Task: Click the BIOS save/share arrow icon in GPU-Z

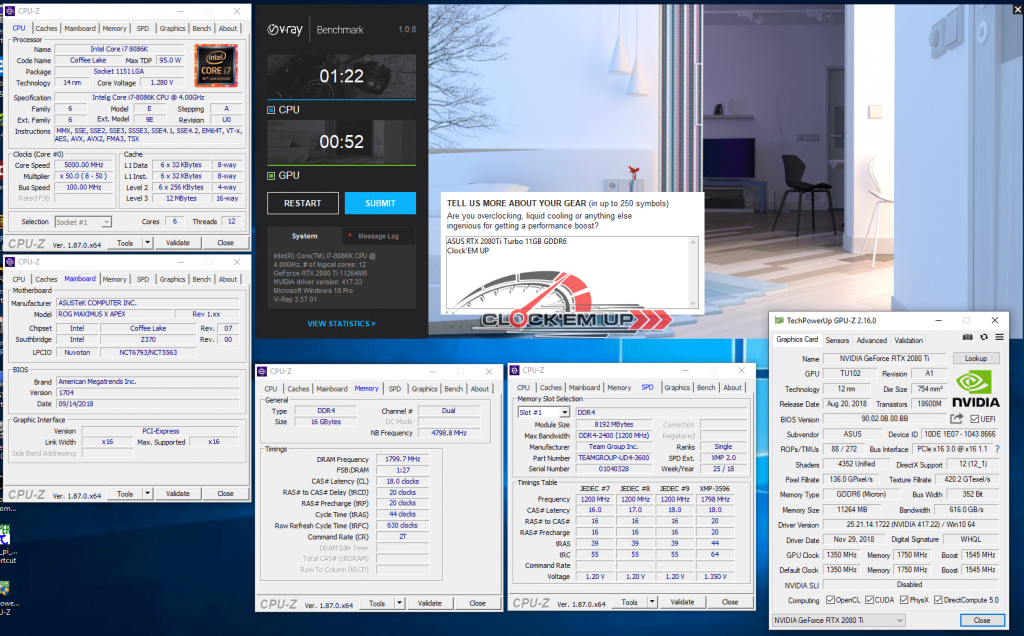Action: click(x=957, y=419)
